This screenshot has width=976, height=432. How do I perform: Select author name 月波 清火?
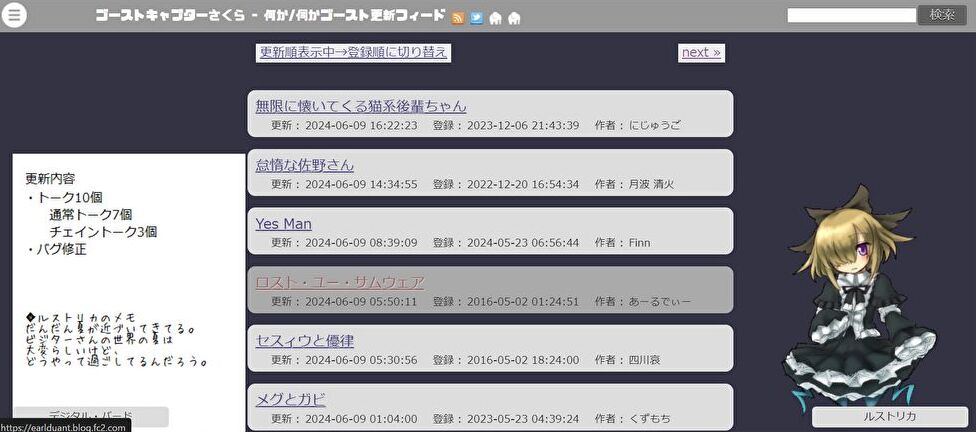click(651, 184)
